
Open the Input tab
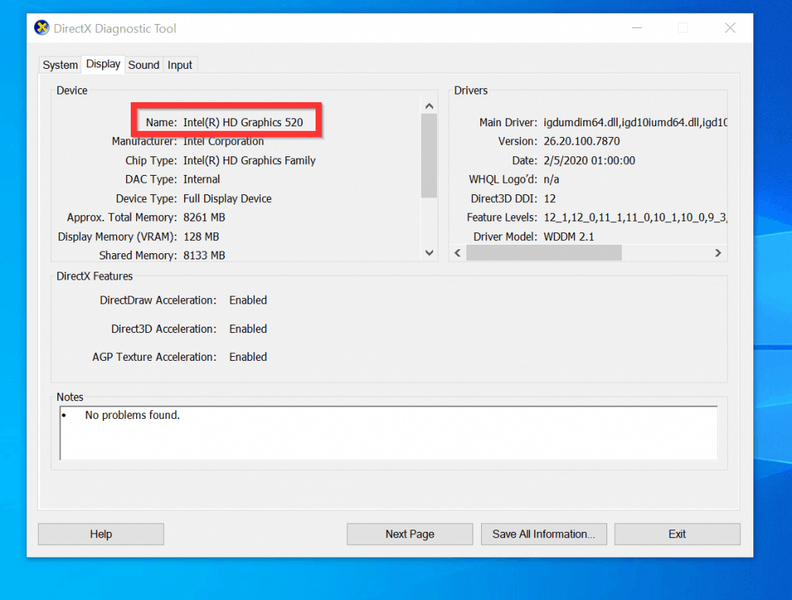[x=180, y=65]
